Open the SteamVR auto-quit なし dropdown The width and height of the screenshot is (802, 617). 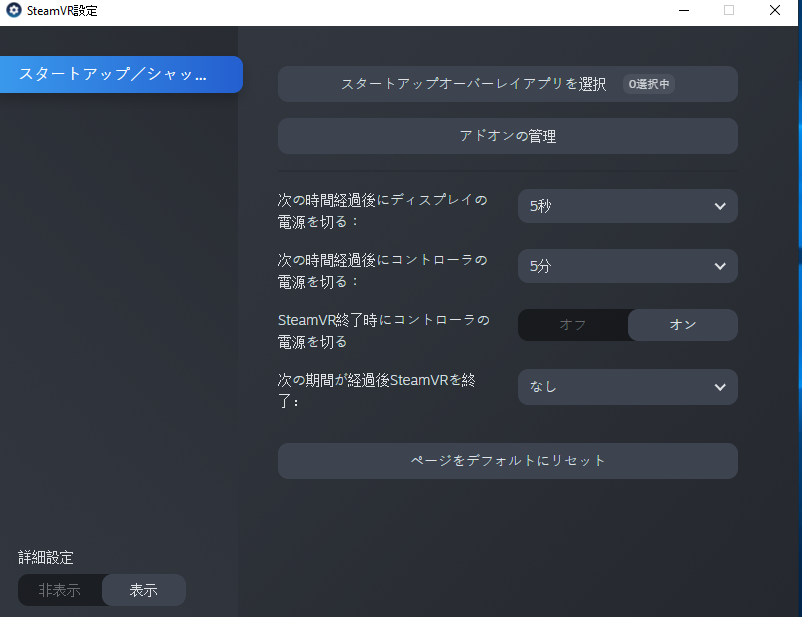click(x=628, y=387)
